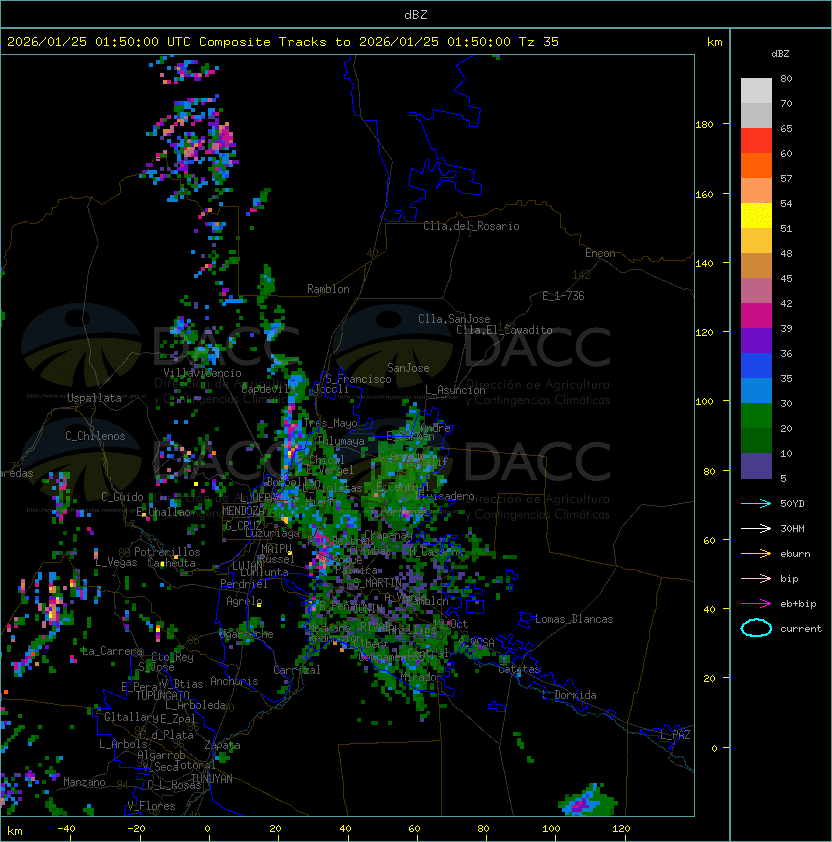
Task: Click the 'V_Flores' place label
Action: click(151, 806)
